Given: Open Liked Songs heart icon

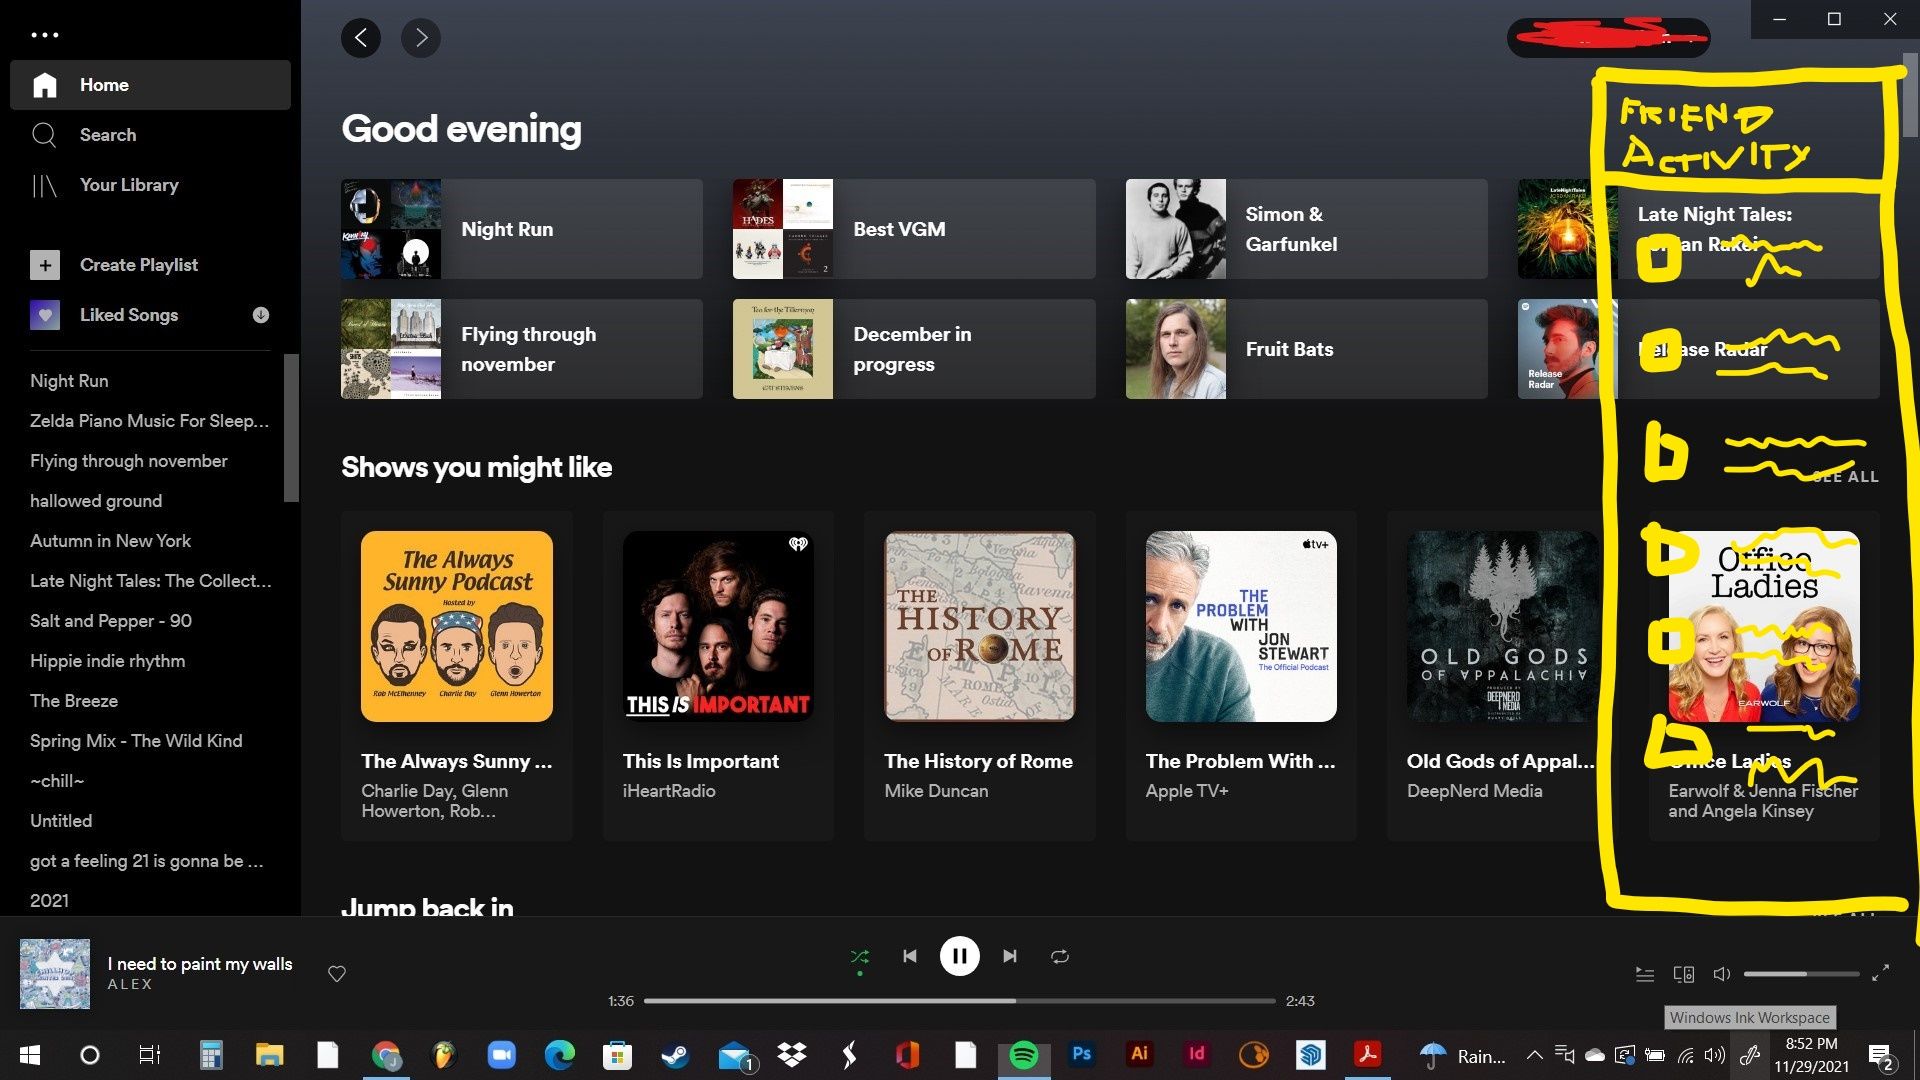Looking at the screenshot, I should click(x=44, y=315).
